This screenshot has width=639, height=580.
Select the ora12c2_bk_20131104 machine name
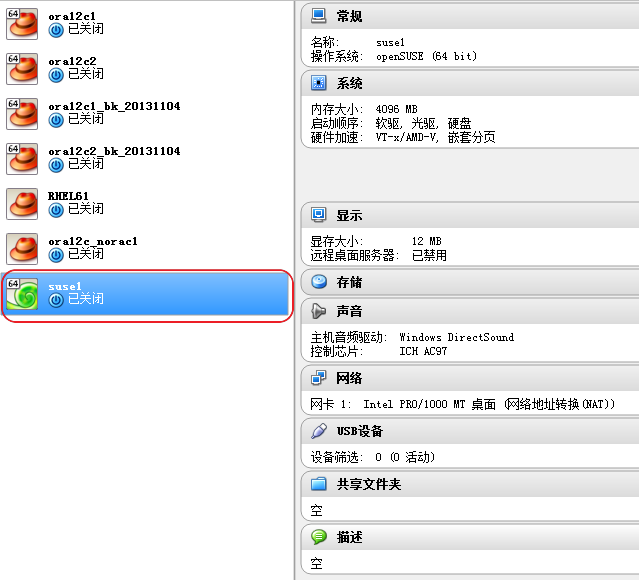[114, 151]
